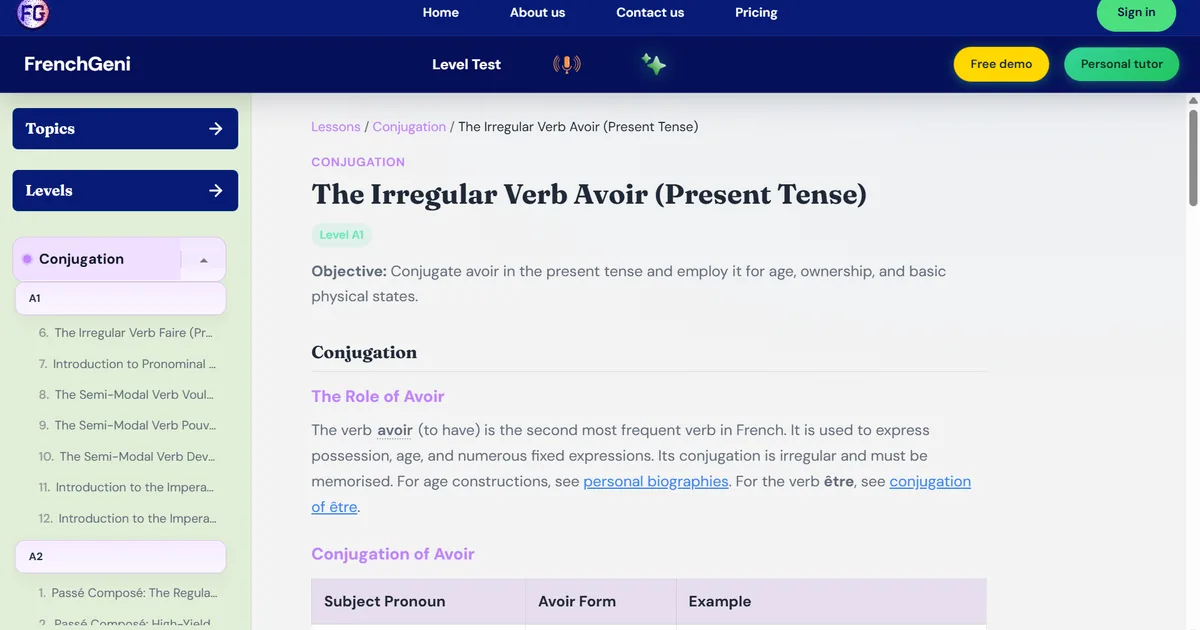
Task: Expand the A1 level group
Action: (x=120, y=298)
